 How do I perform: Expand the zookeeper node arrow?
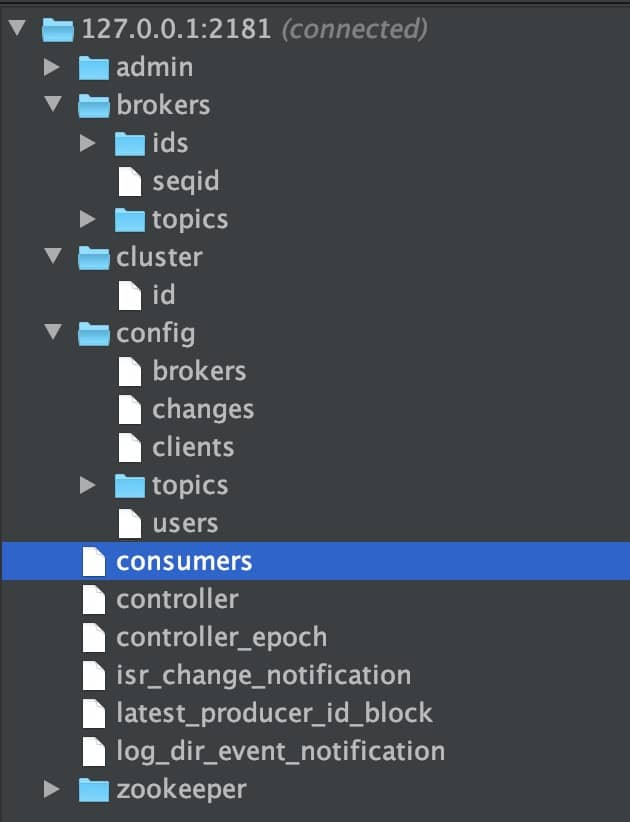[x=51, y=789]
